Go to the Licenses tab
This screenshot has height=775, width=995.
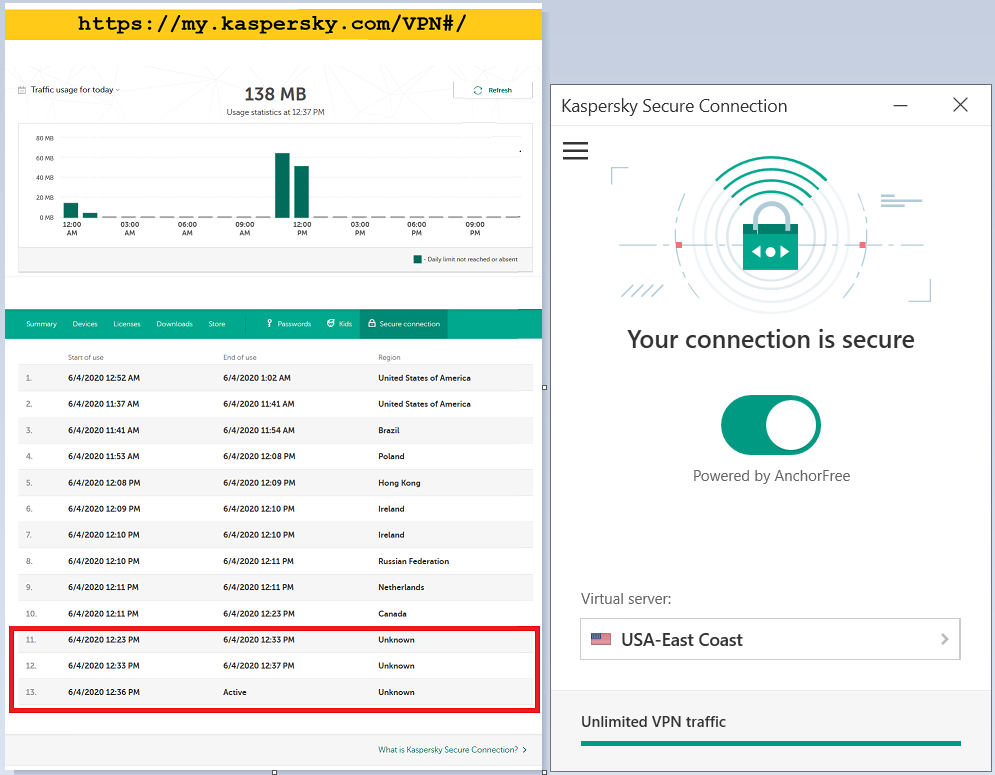point(127,324)
